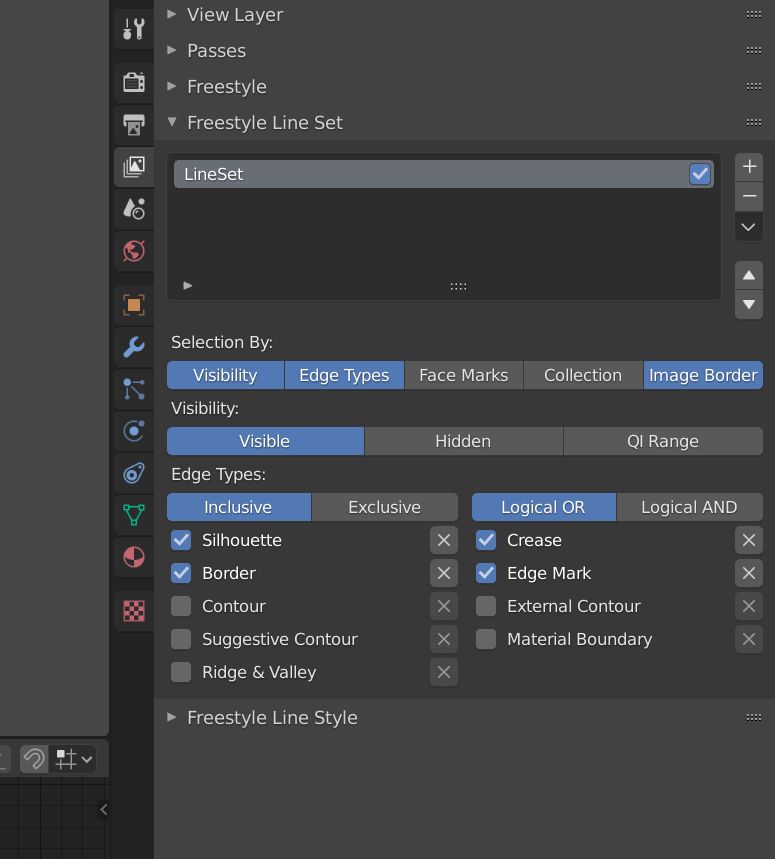Screen dimensions: 775x859
Task: Exclude Contour edges with X button
Action: tap(444, 606)
